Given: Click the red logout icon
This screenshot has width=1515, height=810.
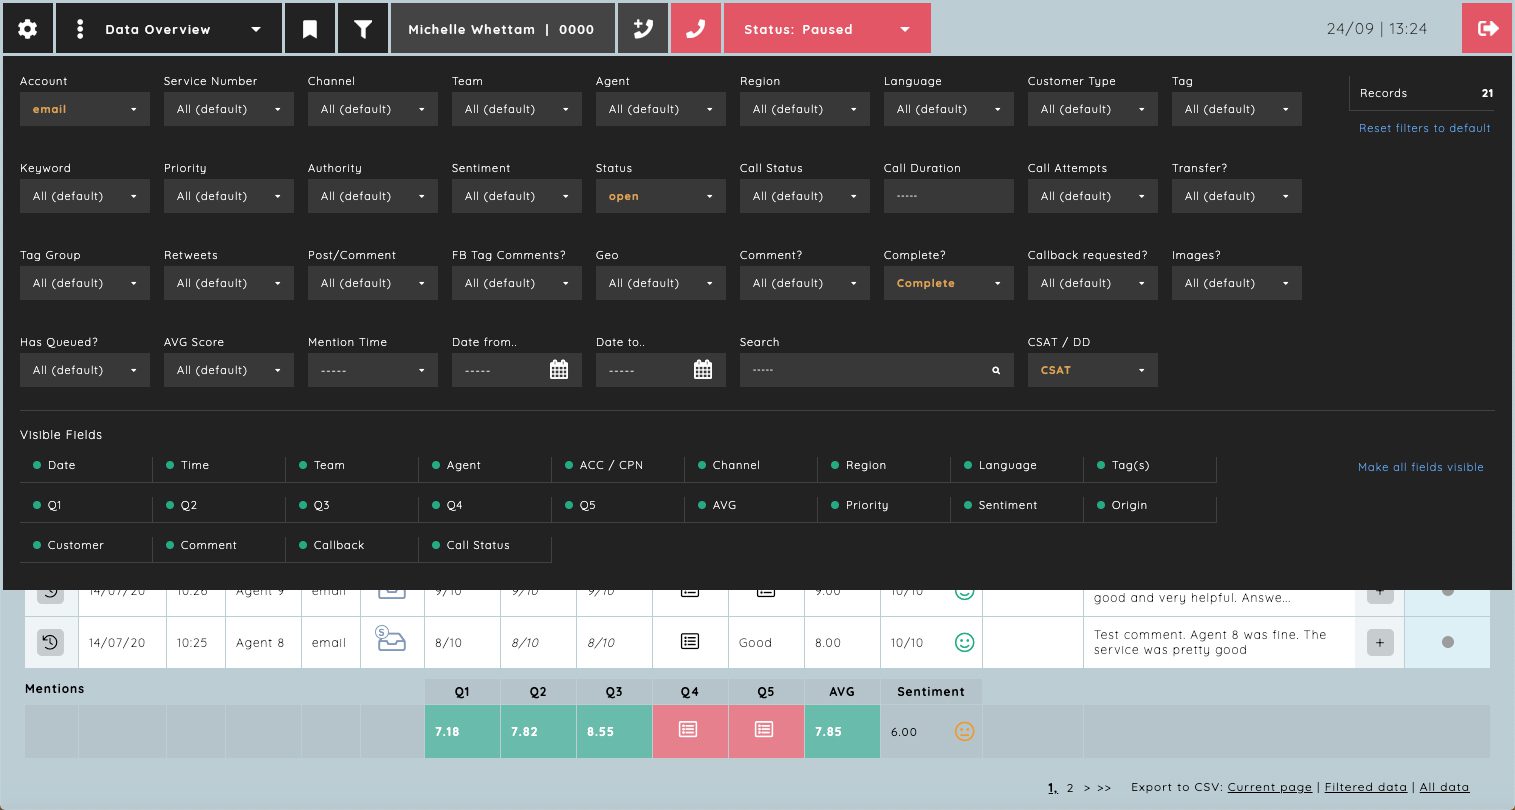Looking at the screenshot, I should pyautogui.click(x=1488, y=29).
